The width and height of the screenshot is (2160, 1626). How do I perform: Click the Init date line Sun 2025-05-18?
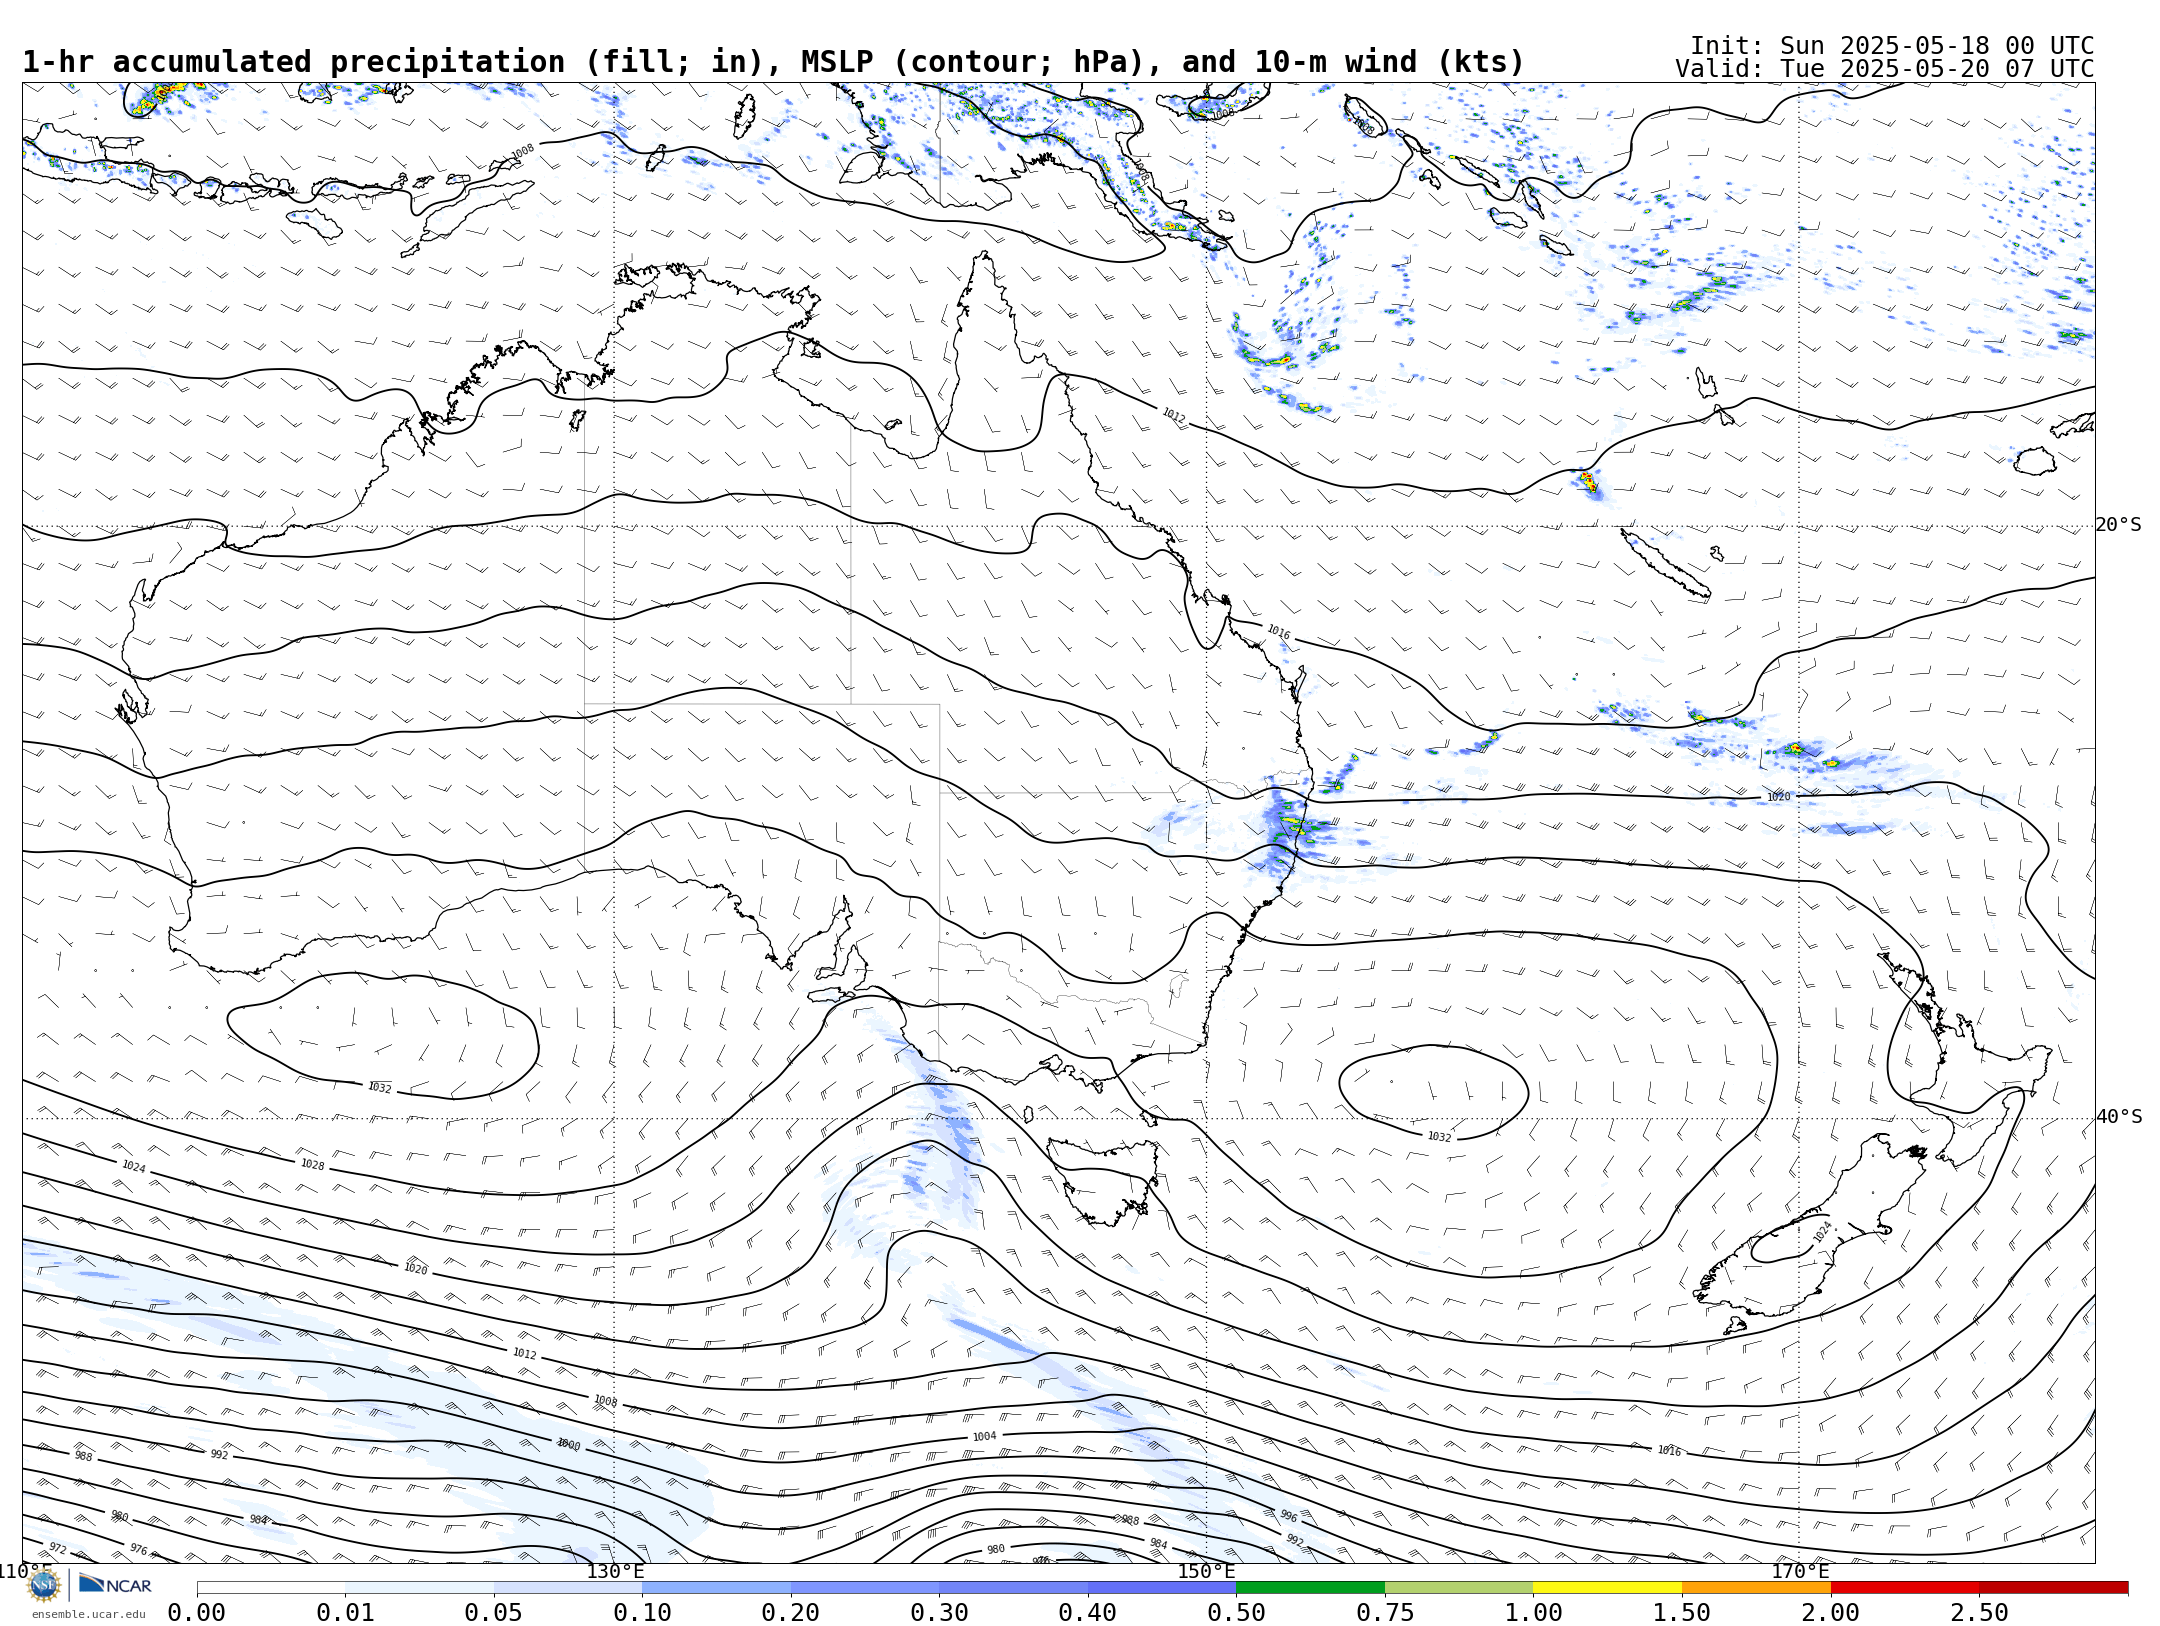coord(1892,46)
